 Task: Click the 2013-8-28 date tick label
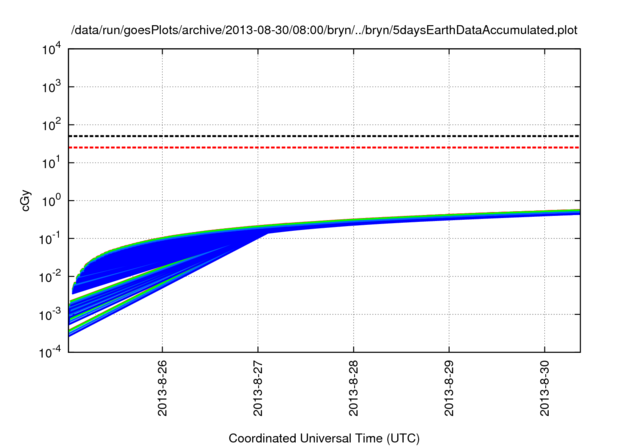click(353, 388)
